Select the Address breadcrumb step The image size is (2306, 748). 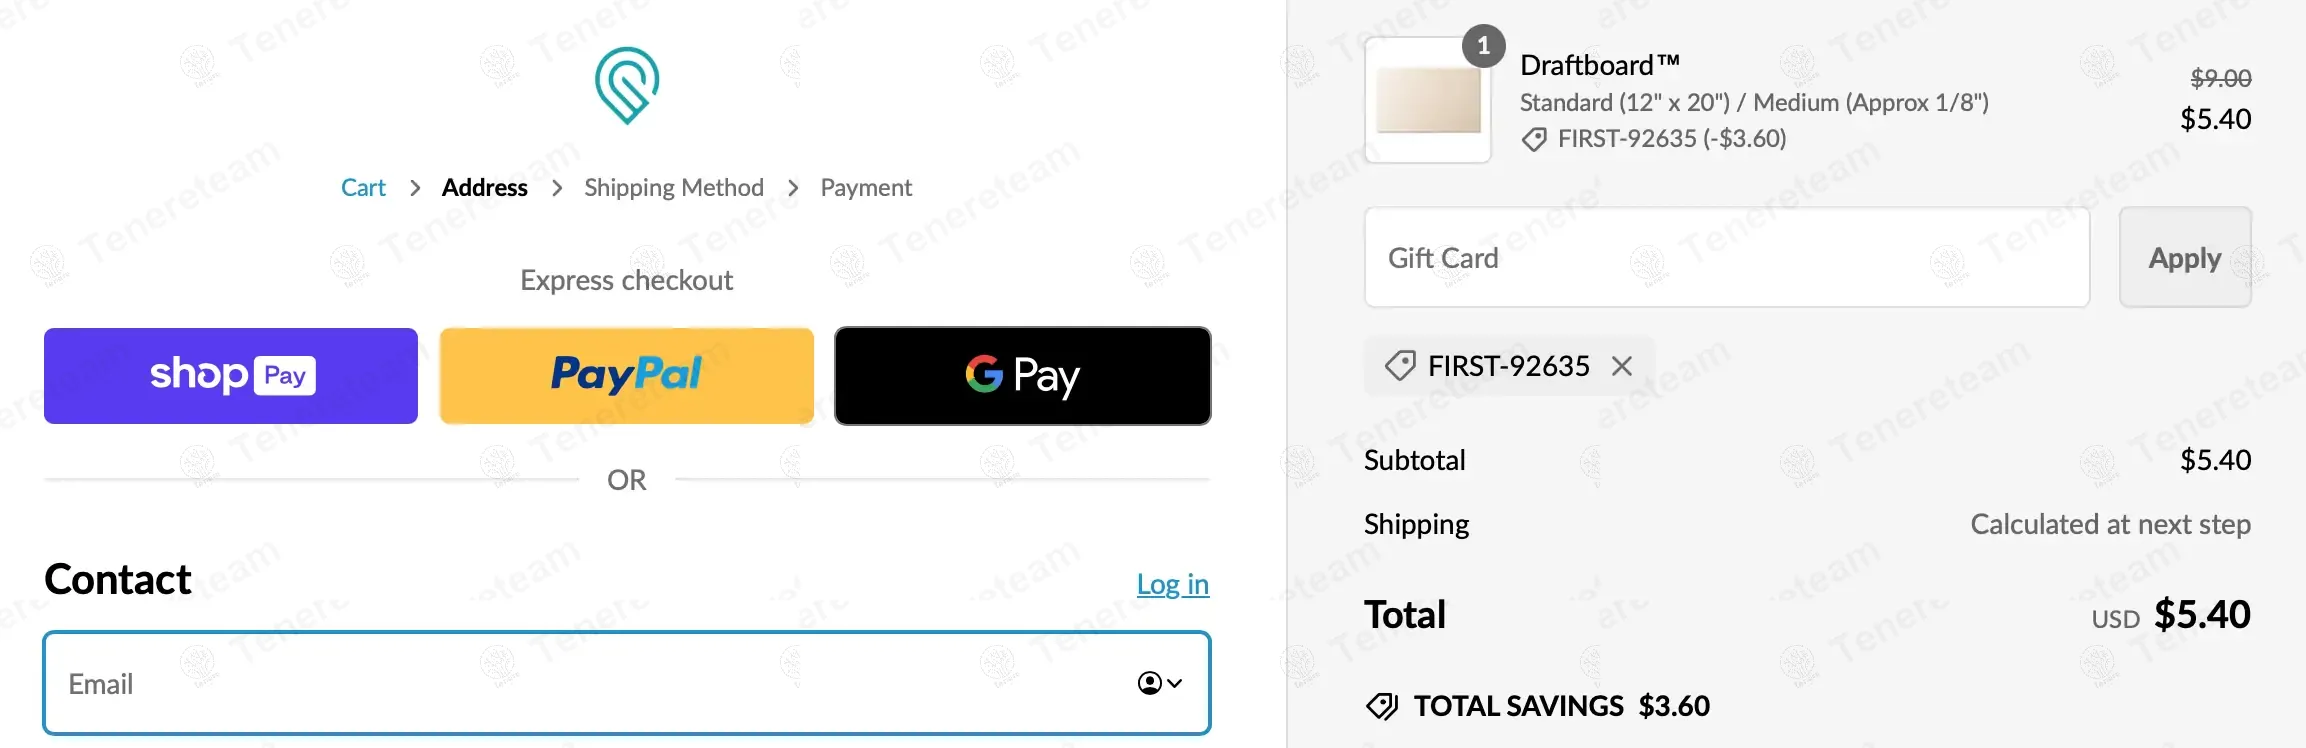[484, 188]
